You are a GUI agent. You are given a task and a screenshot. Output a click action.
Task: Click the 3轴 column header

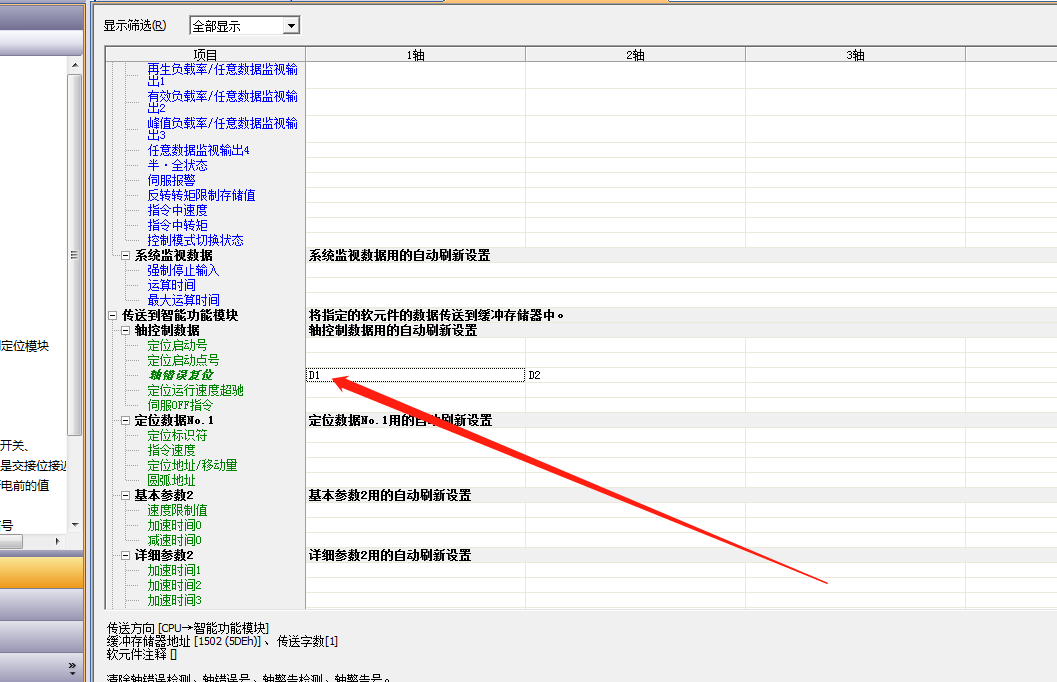pos(855,55)
